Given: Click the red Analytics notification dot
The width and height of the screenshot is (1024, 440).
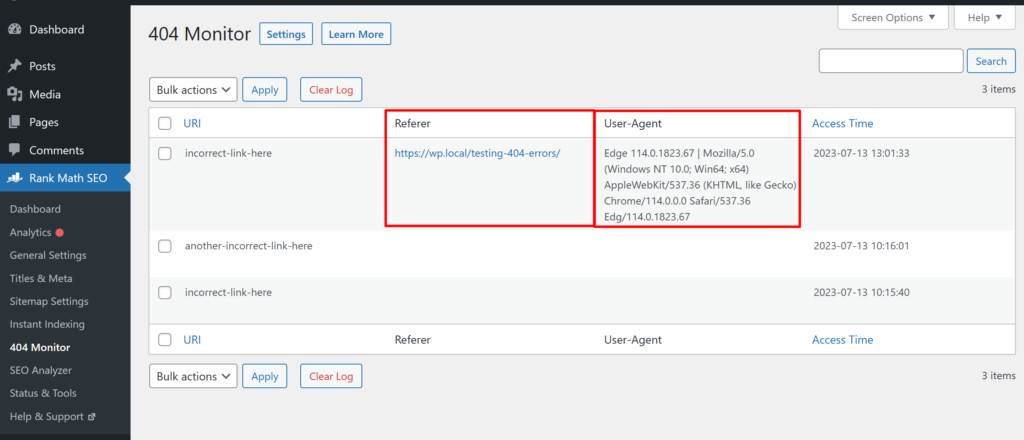Looking at the screenshot, I should [x=59, y=232].
